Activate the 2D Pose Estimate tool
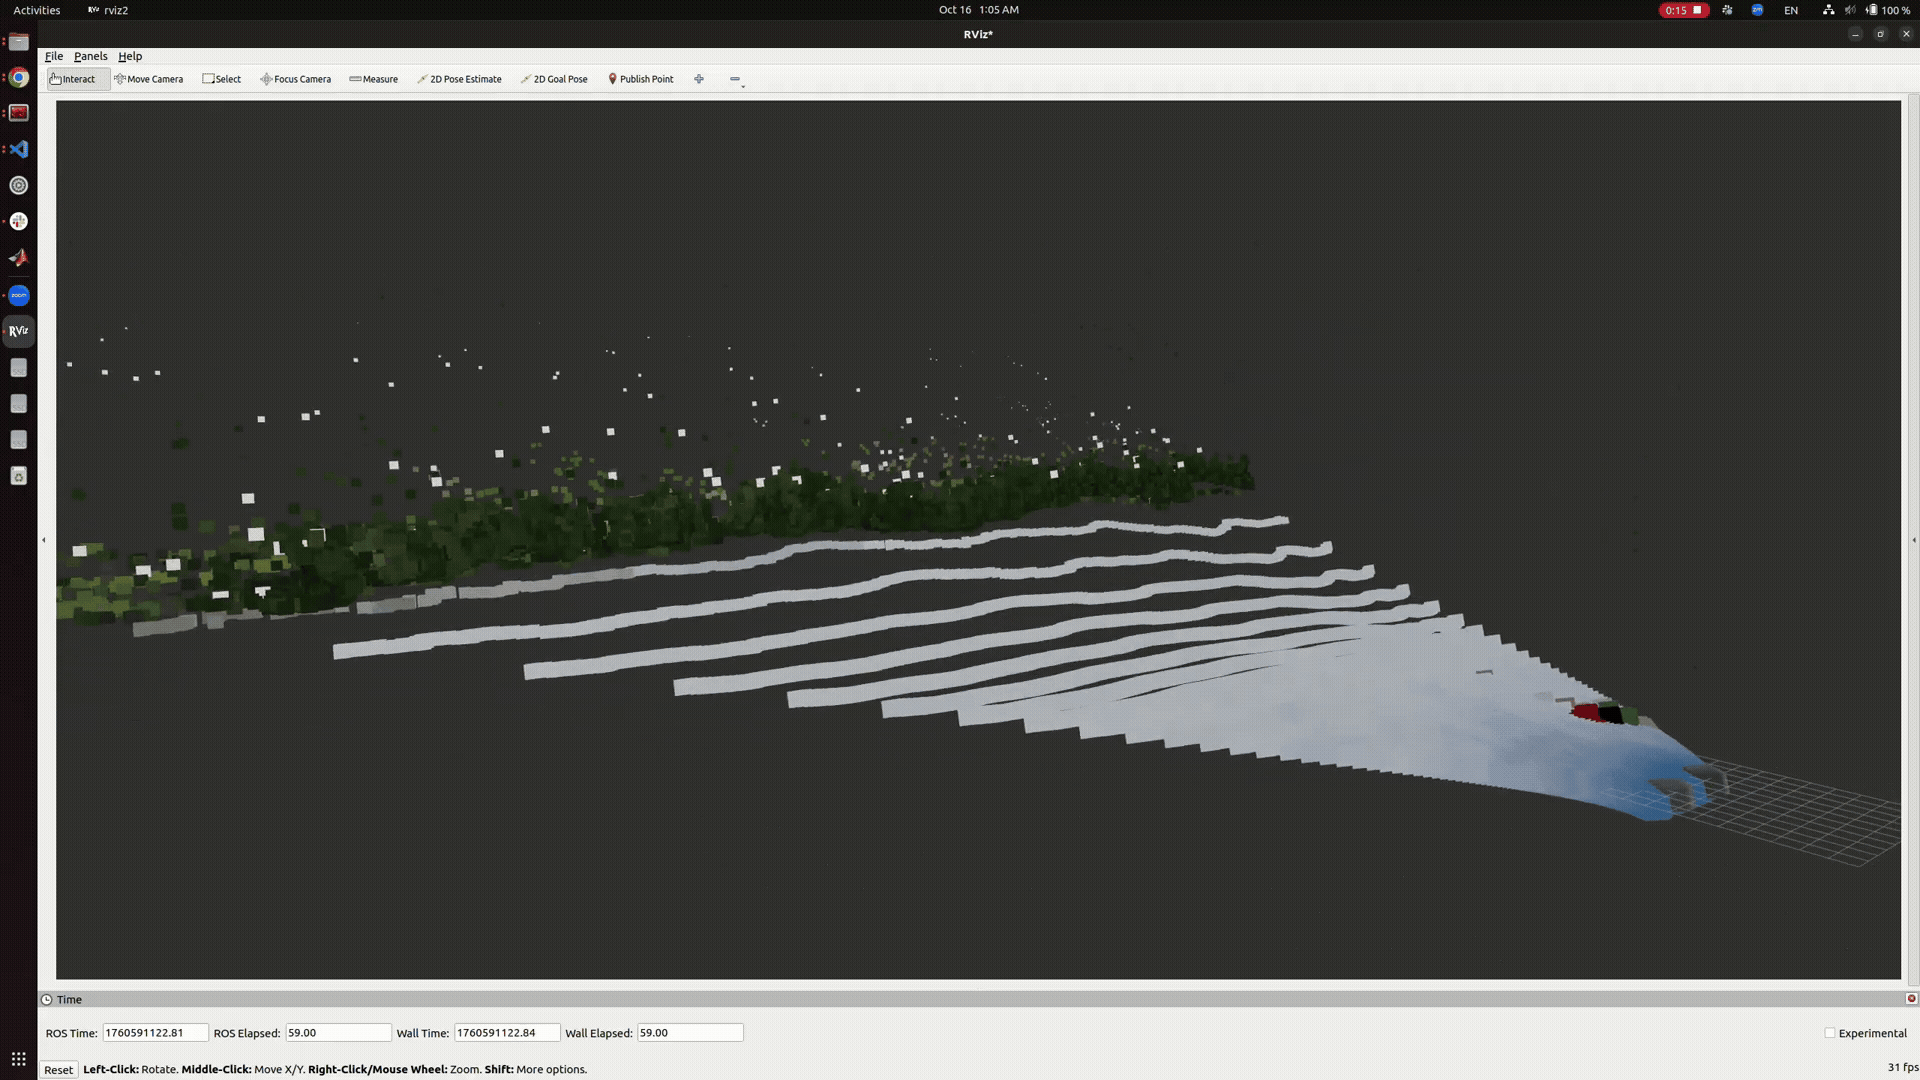Screen dimensions: 1920x1080 click(459, 79)
